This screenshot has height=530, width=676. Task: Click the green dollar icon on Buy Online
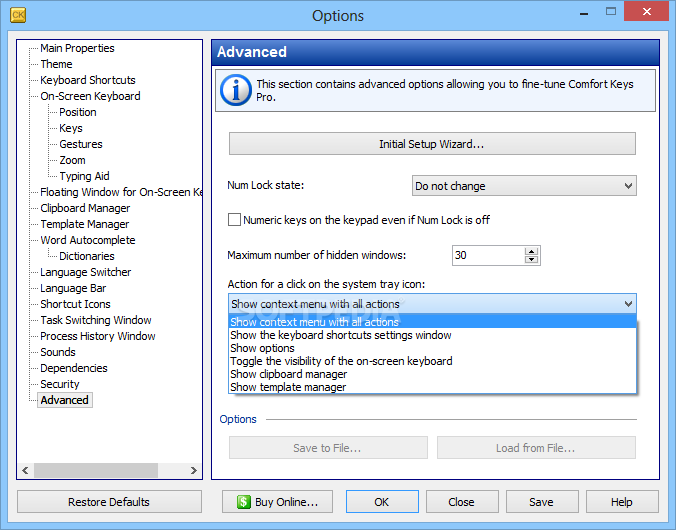(243, 502)
